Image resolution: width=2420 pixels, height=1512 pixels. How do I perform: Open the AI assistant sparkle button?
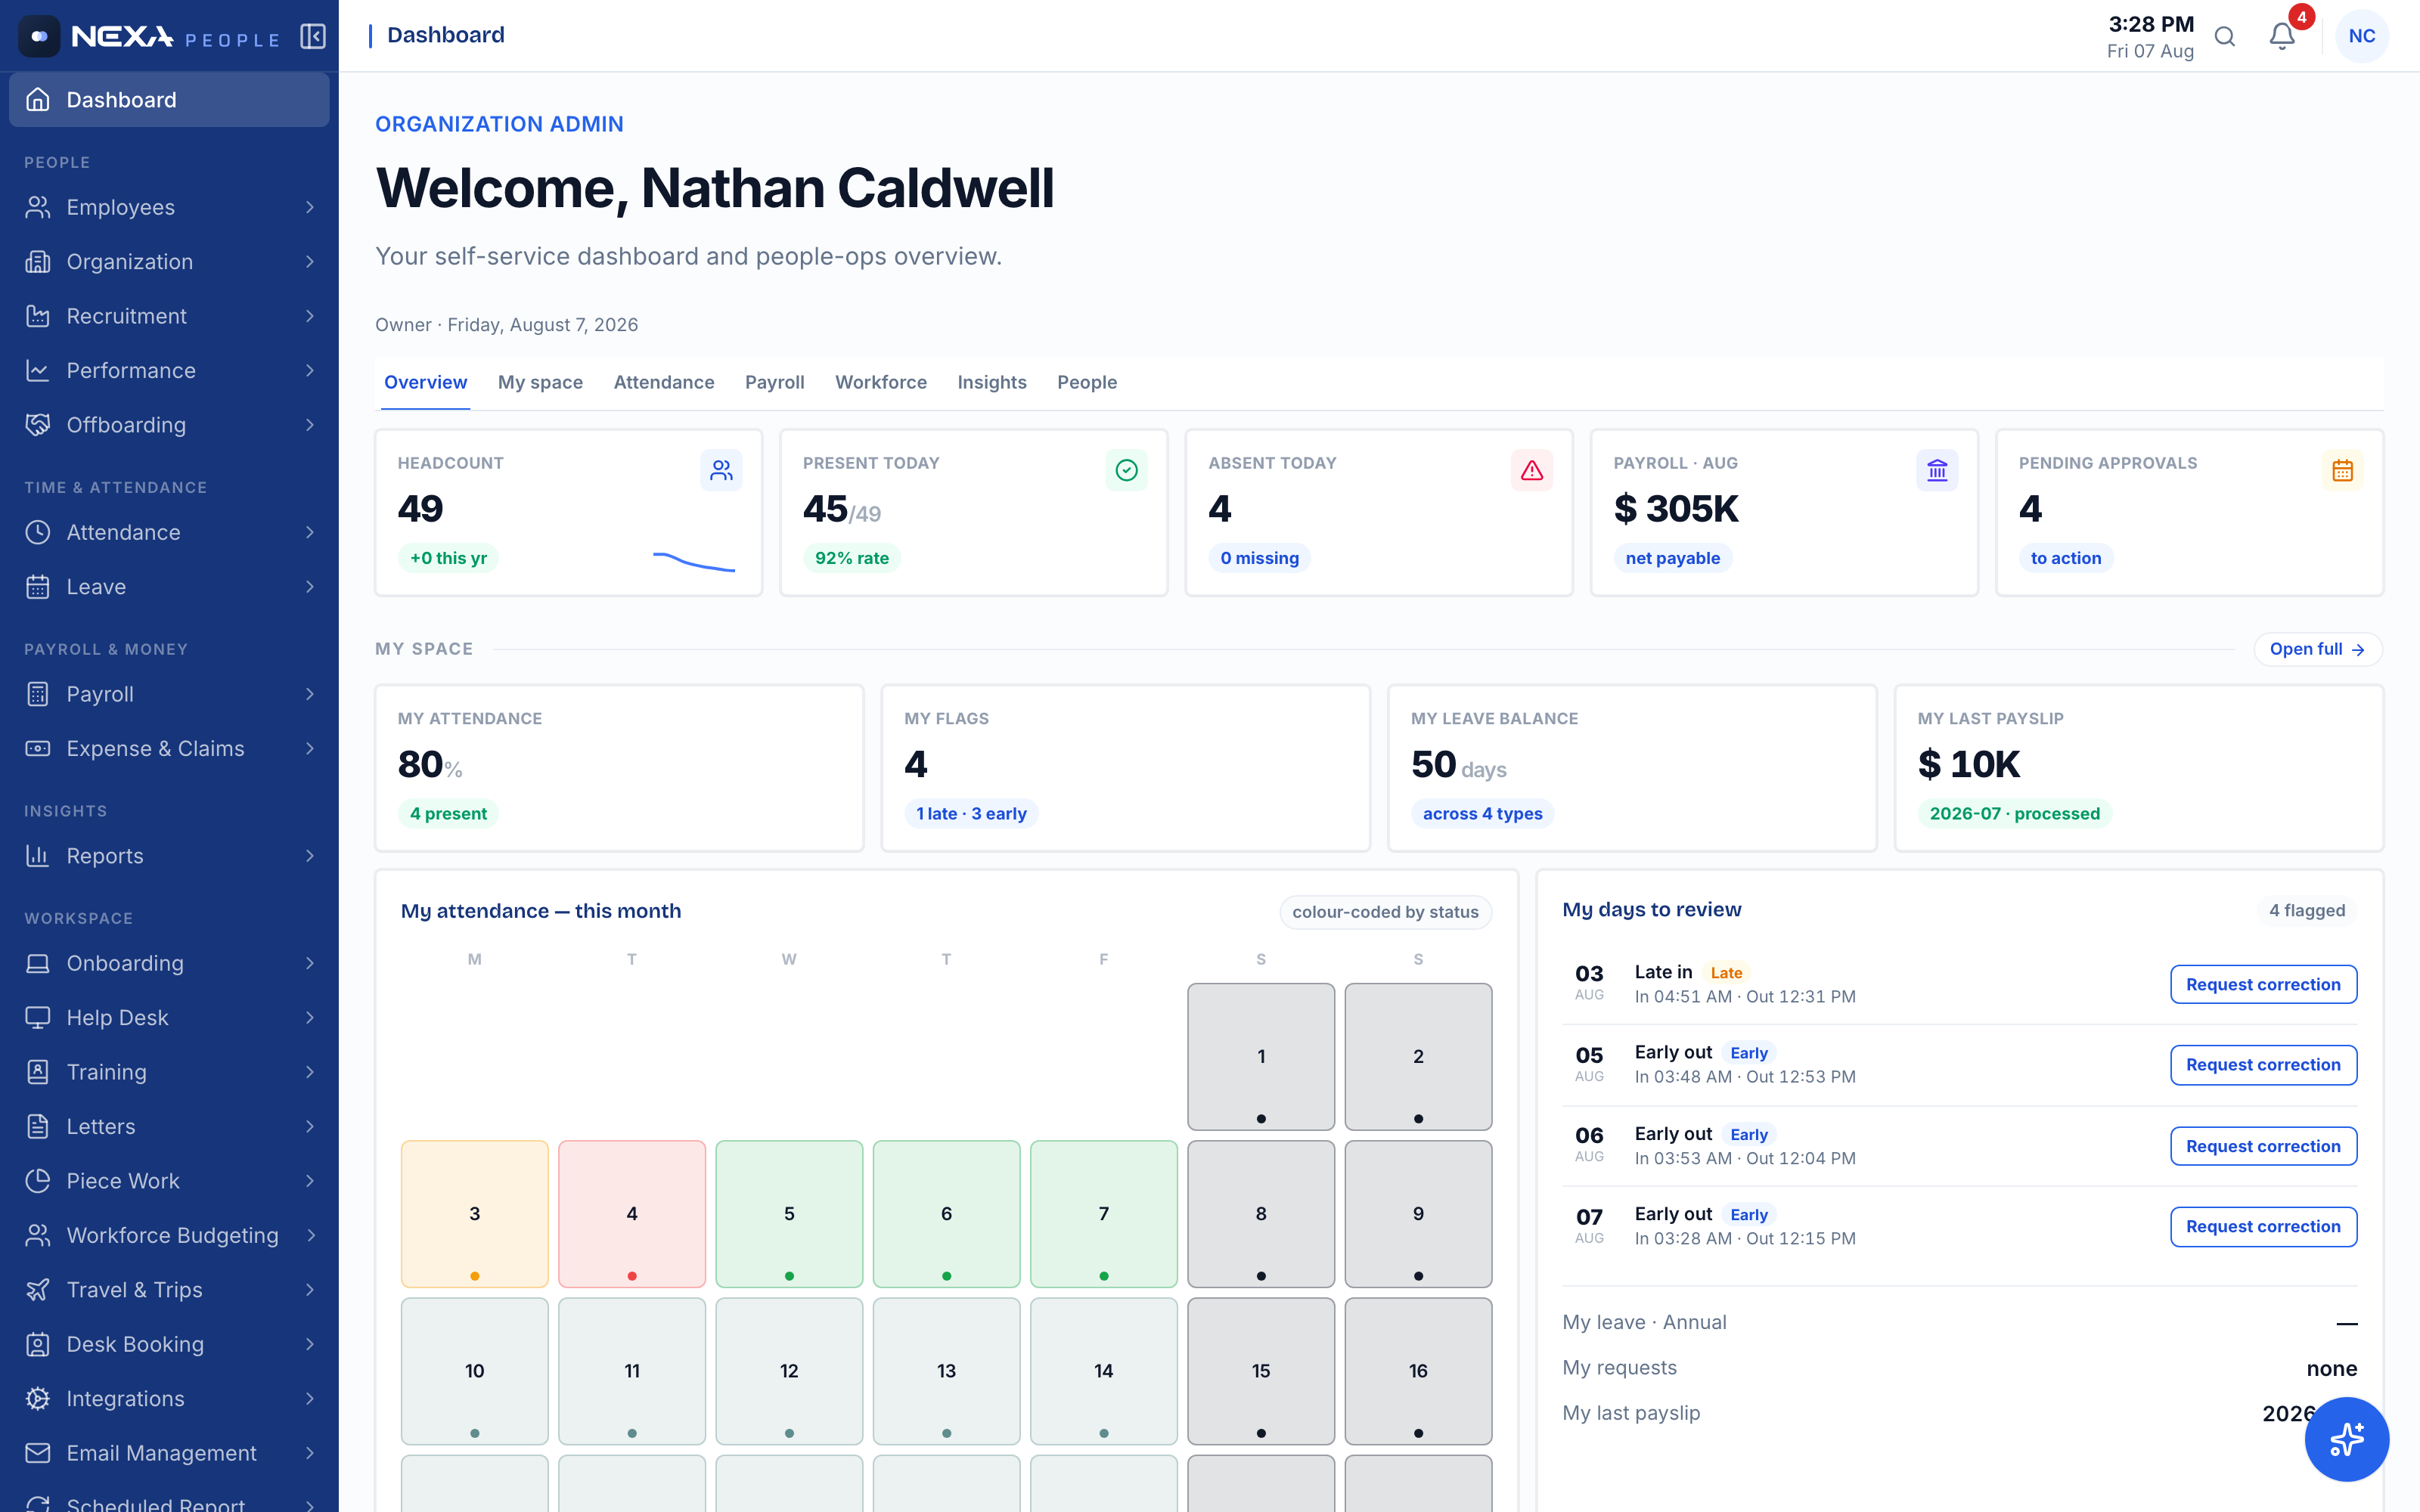tap(2346, 1439)
